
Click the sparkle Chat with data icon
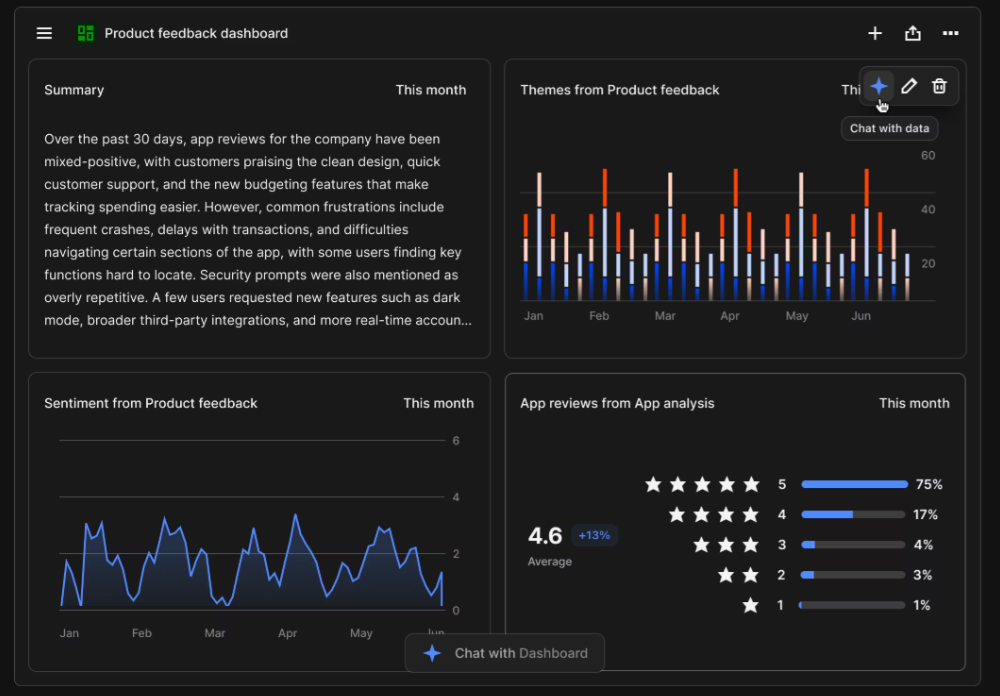tap(878, 86)
